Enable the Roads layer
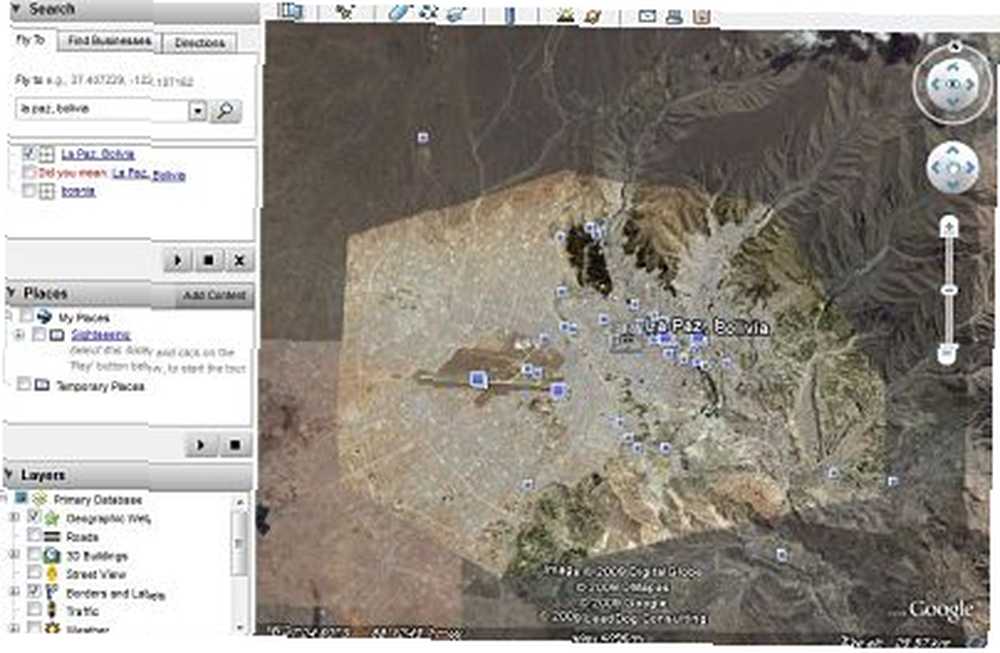This screenshot has height=653, width=1000. click(x=34, y=536)
